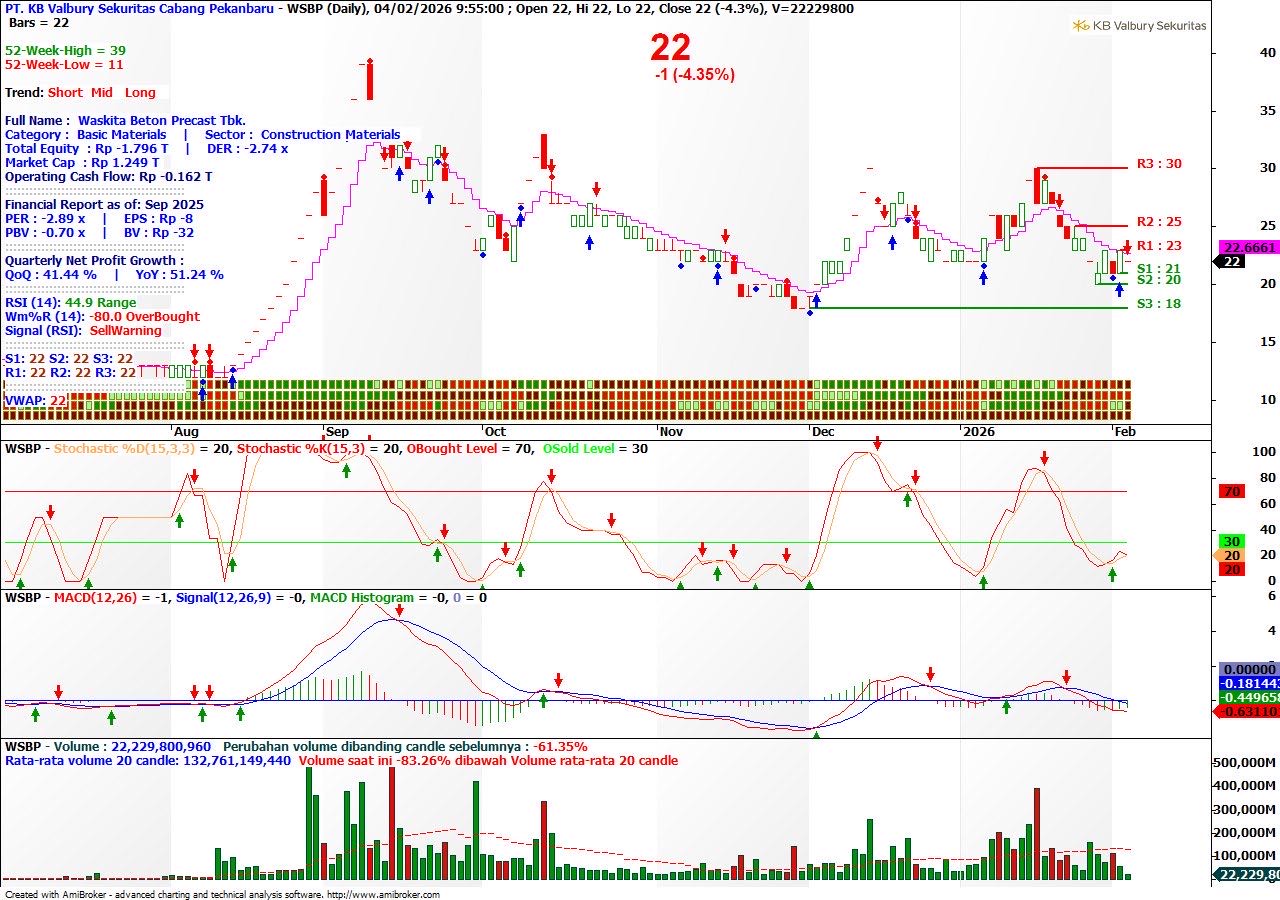The image size is (1280, 900).
Task: Select the "Volume : 22,229,800,960" reading
Action: 132,747
